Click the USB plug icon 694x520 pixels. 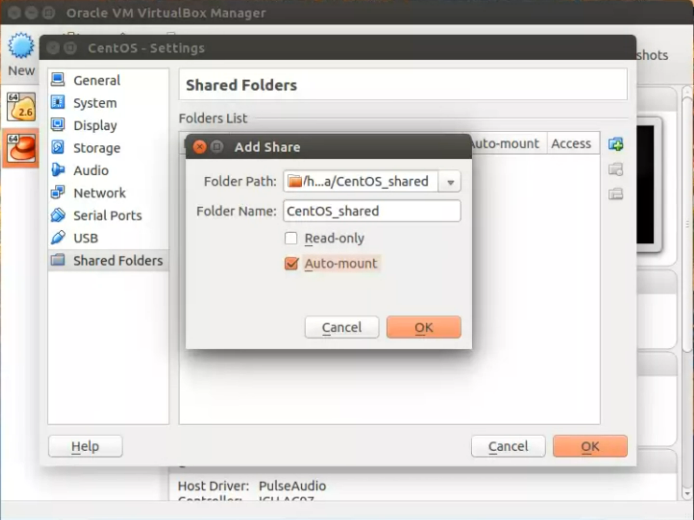58,238
